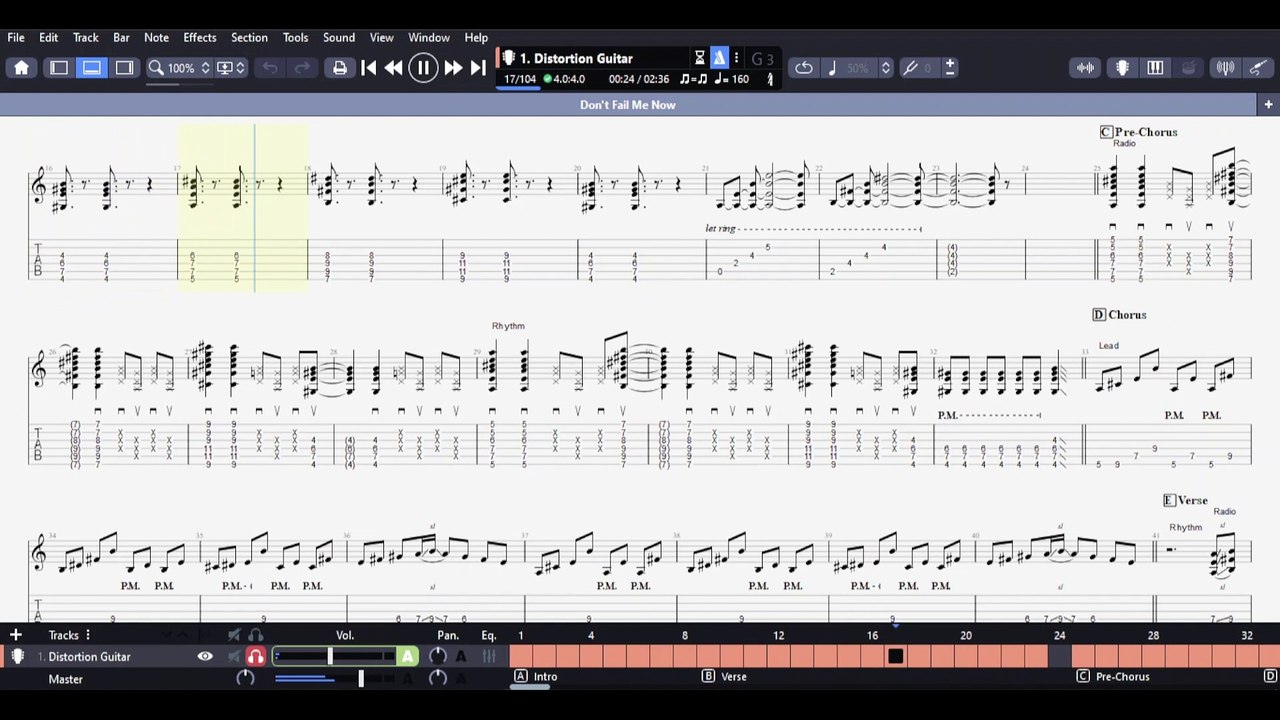This screenshot has height=720, width=1280.
Task: Click the relative speed note icon
Action: coord(832,68)
